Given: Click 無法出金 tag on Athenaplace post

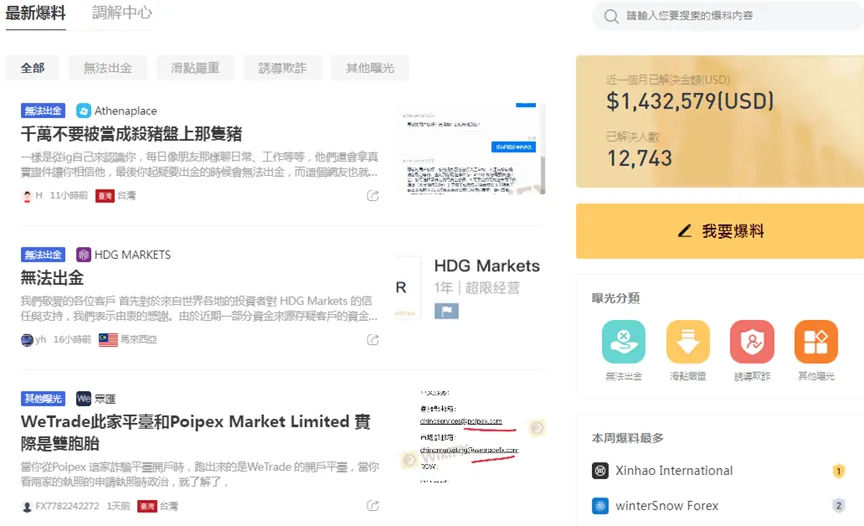Looking at the screenshot, I should tap(43, 111).
